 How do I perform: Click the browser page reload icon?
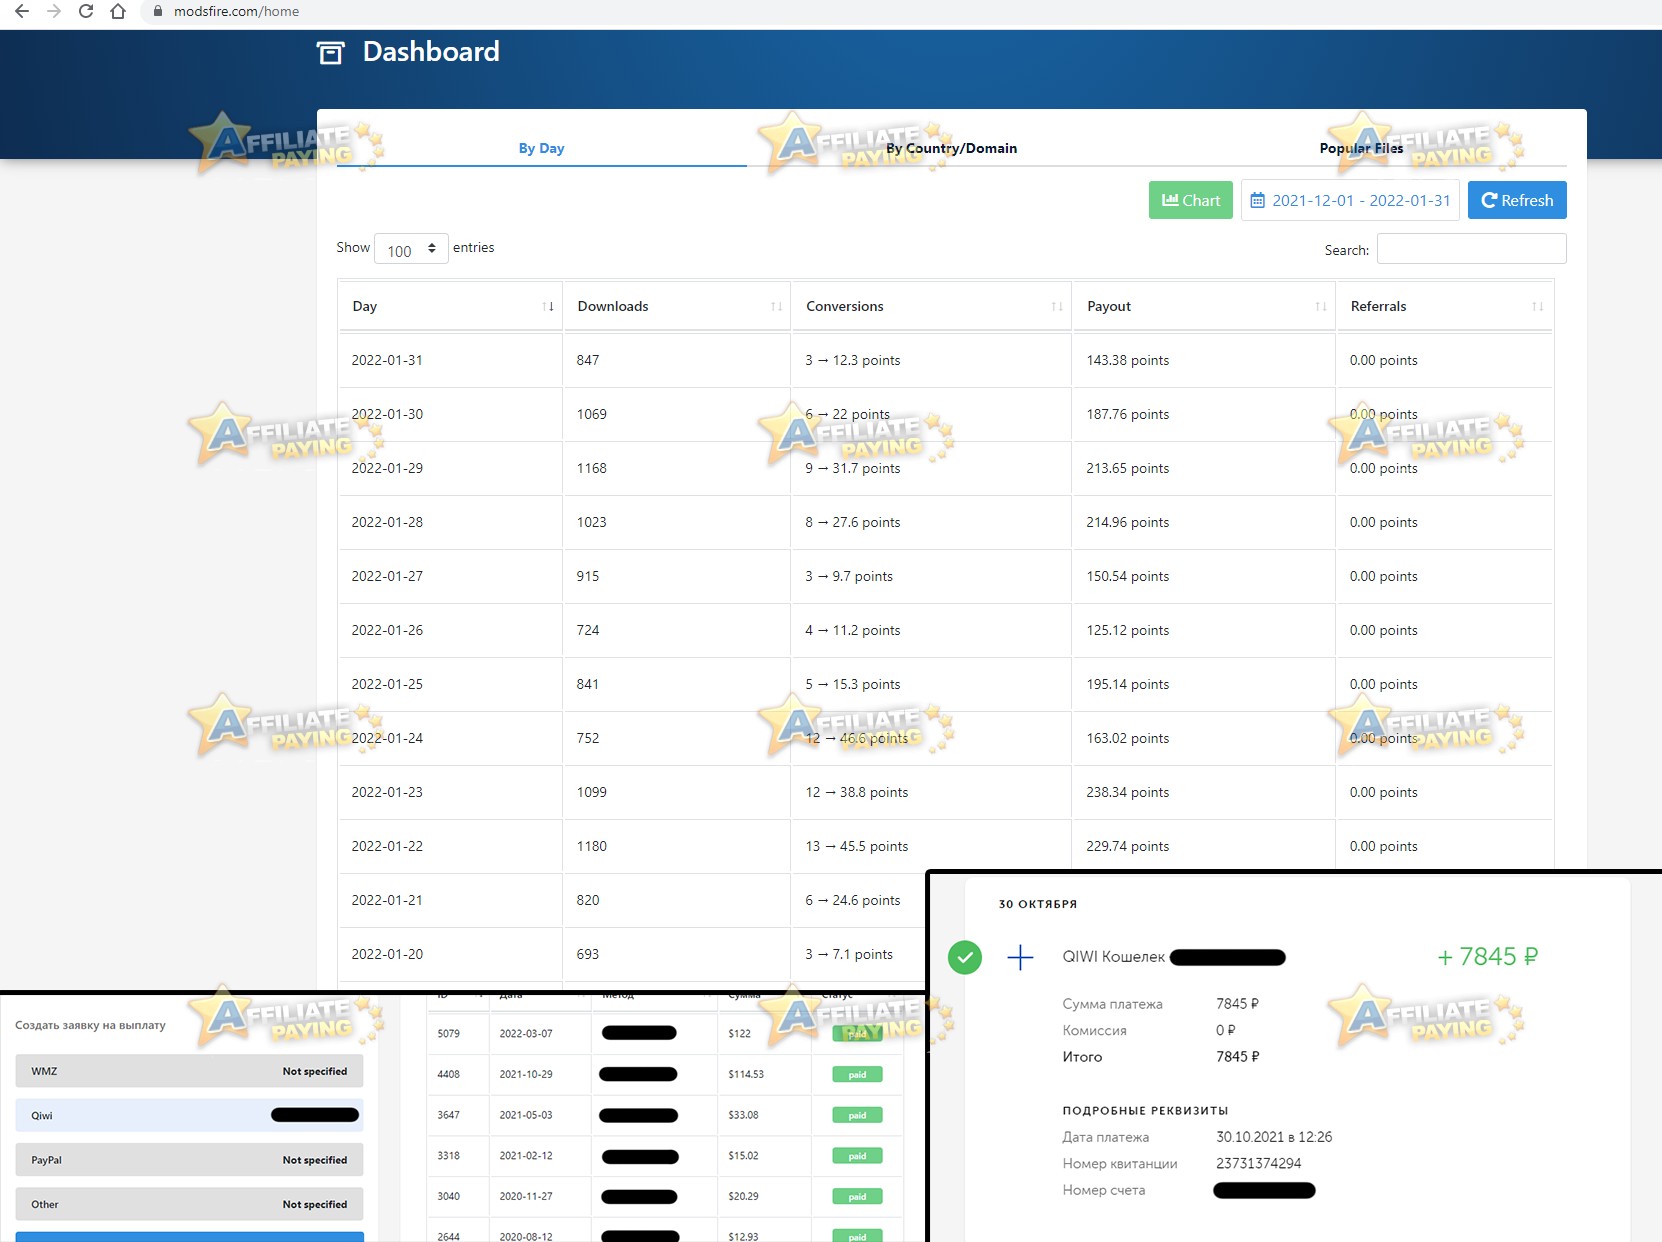tap(86, 12)
